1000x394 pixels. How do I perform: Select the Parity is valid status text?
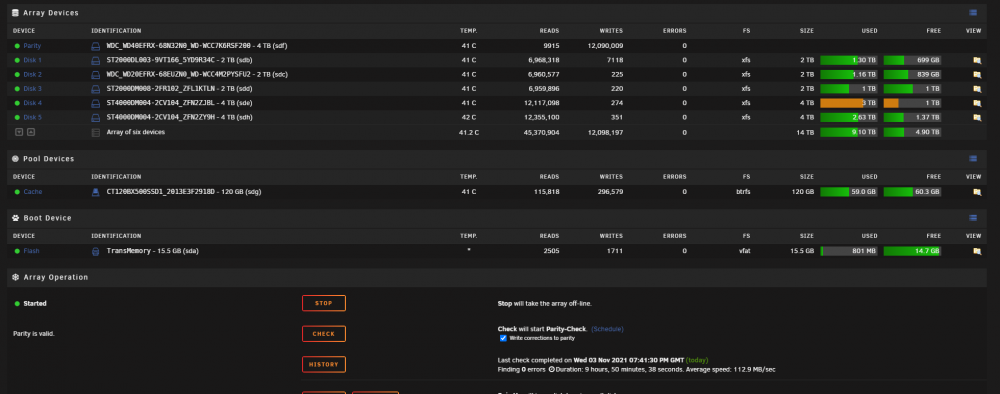pyautogui.click(x=34, y=333)
